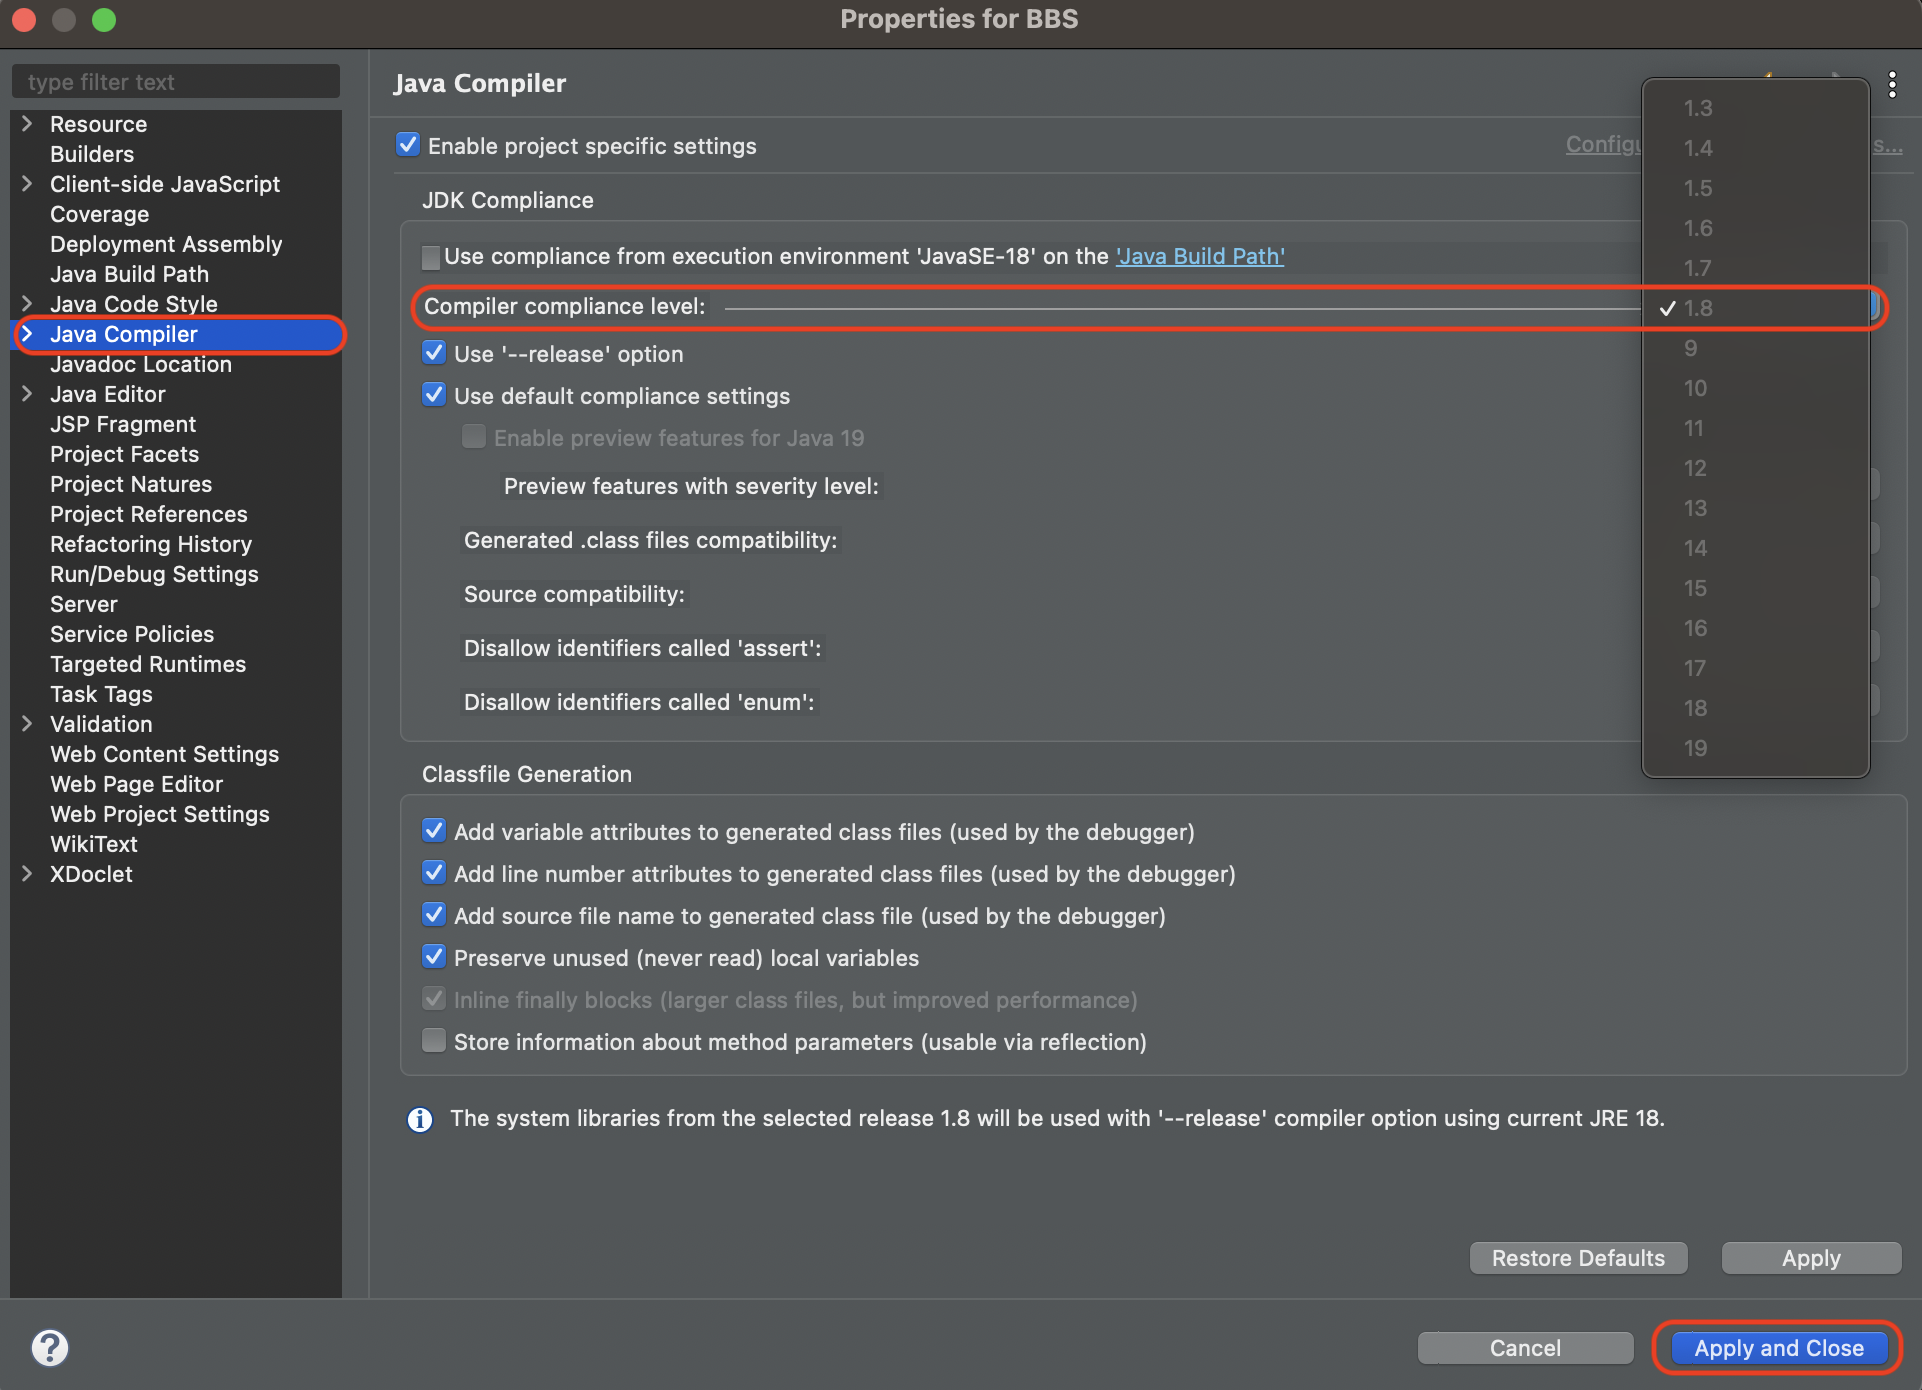Expand the XDoclet tree node
Image resolution: width=1922 pixels, height=1390 pixels.
tap(28, 874)
